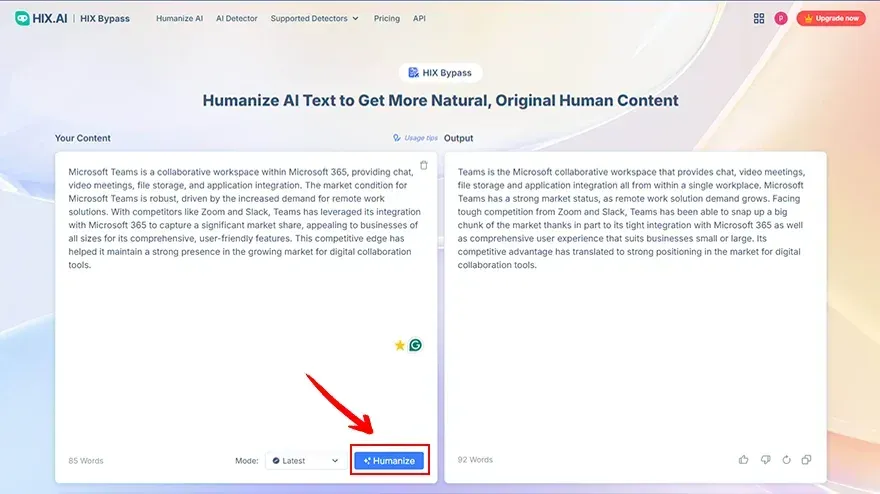Open the user profile avatar
The width and height of the screenshot is (880, 494).
[780, 18]
